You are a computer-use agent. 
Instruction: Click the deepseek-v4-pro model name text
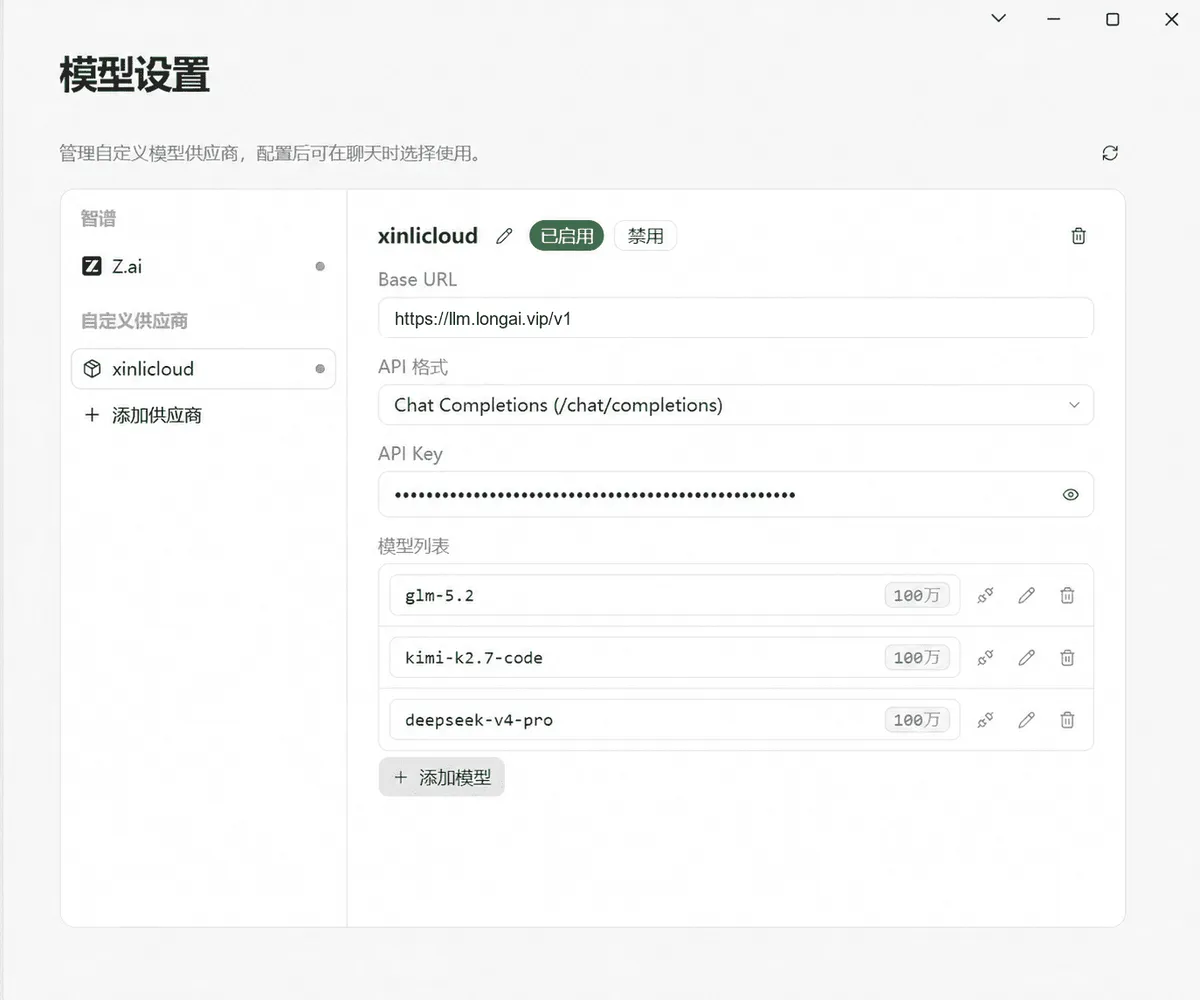[x=479, y=720]
